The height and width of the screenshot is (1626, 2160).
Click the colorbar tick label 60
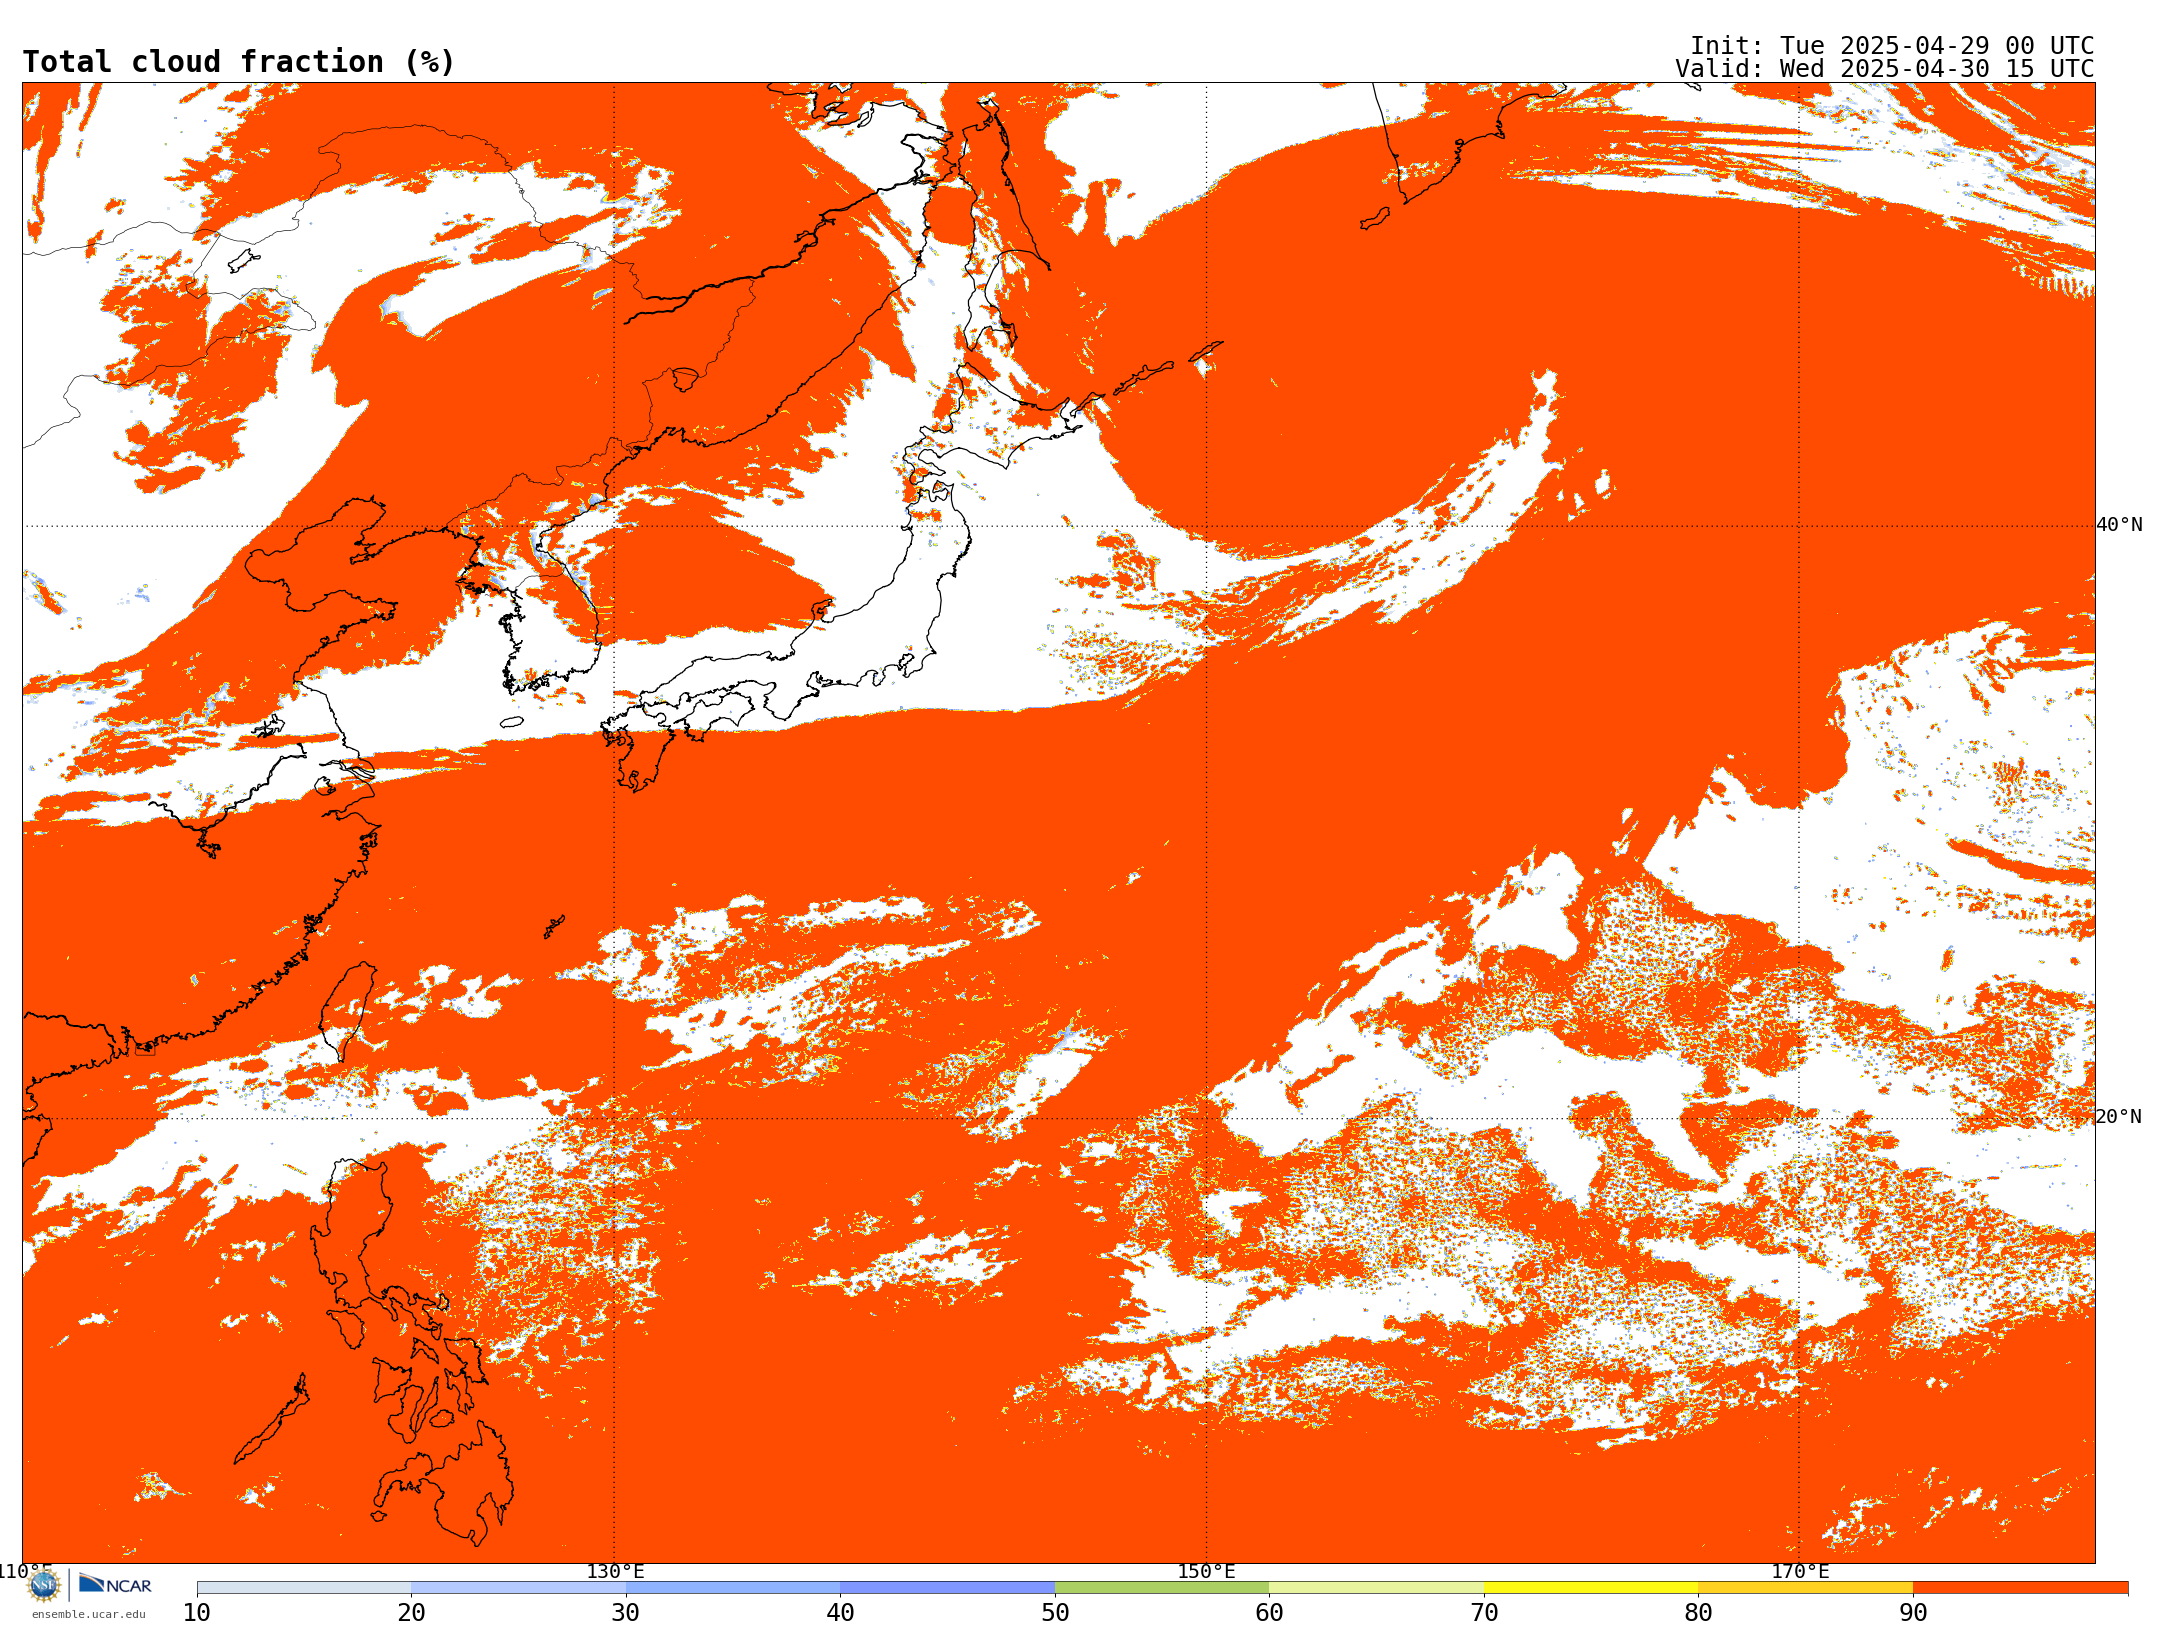(x=1269, y=1613)
